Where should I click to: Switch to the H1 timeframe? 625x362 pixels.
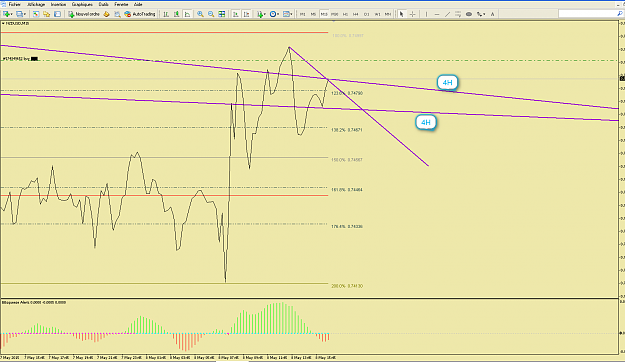tap(345, 14)
